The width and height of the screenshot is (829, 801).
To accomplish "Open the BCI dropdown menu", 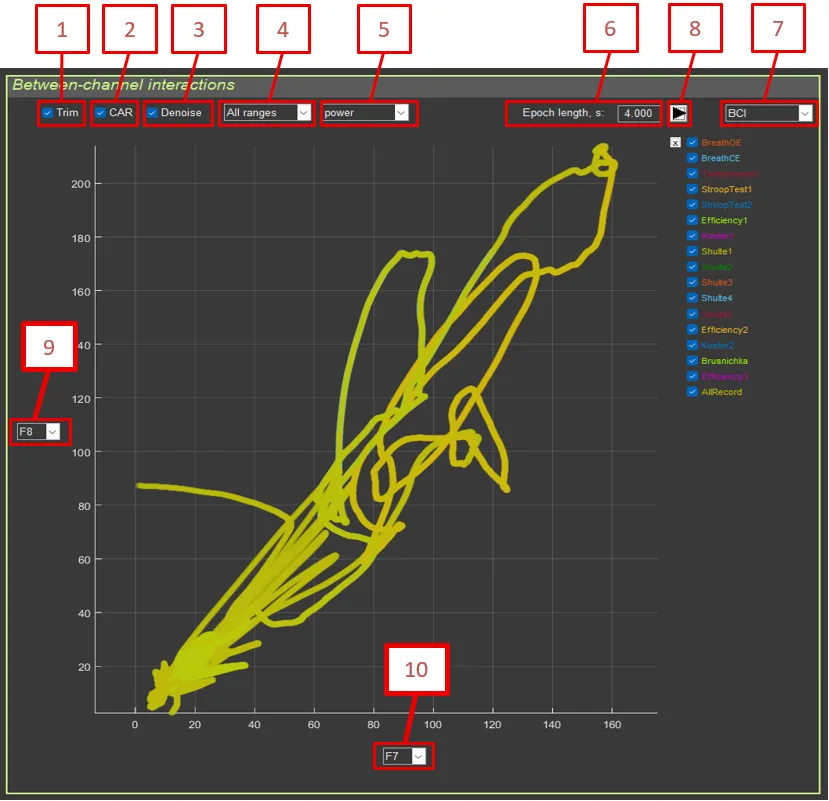I will (768, 113).
